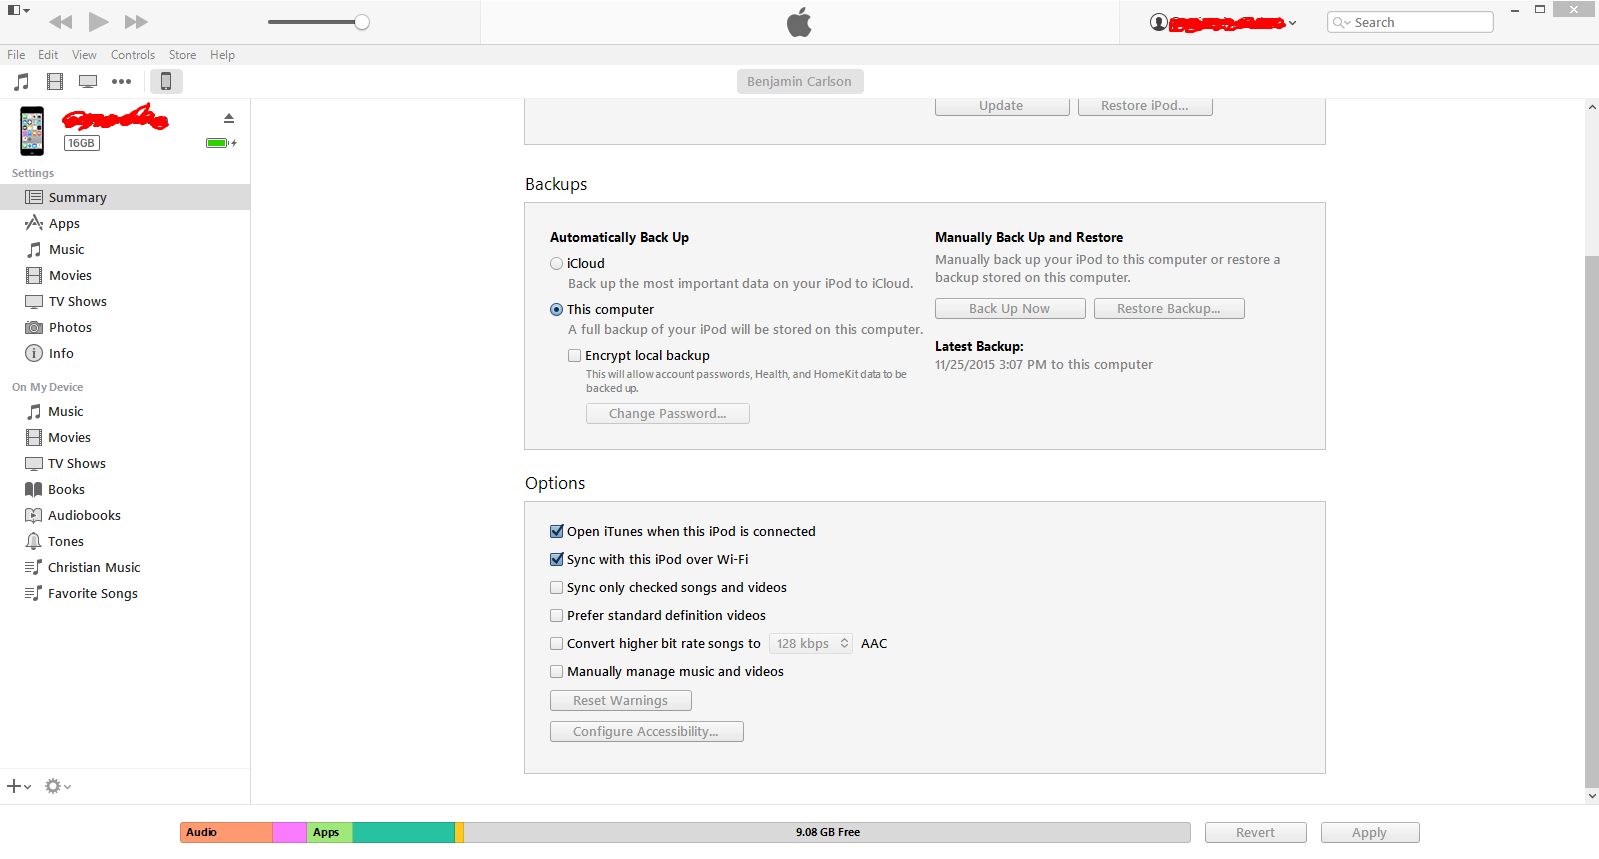This screenshot has height=859, width=1599.
Task: Click the Apply button
Action: point(1370,833)
